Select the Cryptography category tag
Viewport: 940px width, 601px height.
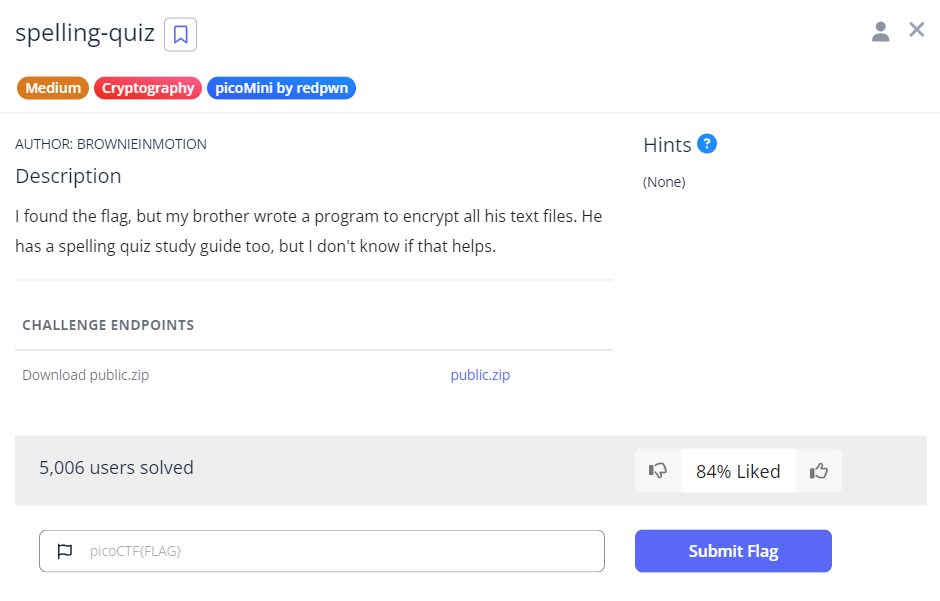tap(148, 88)
